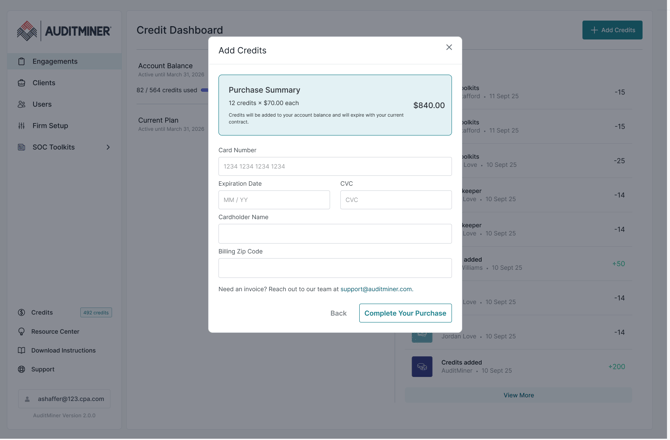Select the CVC input field
This screenshot has height=440, width=670.
(x=395, y=200)
